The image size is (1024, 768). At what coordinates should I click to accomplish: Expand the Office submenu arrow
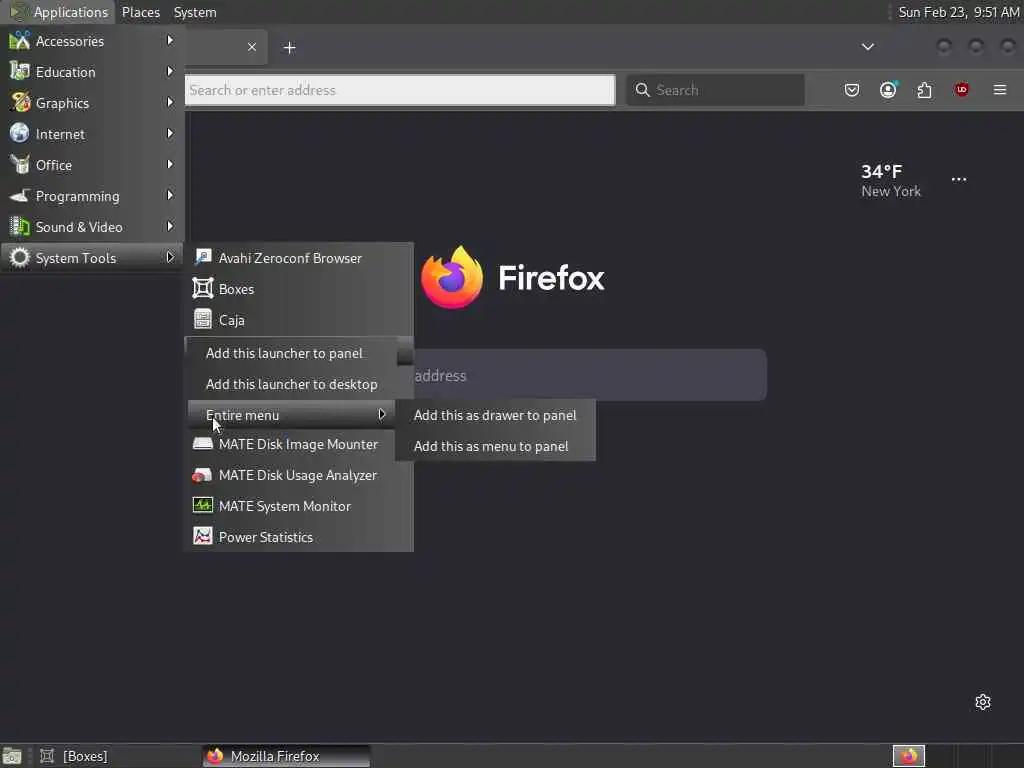pyautogui.click(x=170, y=165)
